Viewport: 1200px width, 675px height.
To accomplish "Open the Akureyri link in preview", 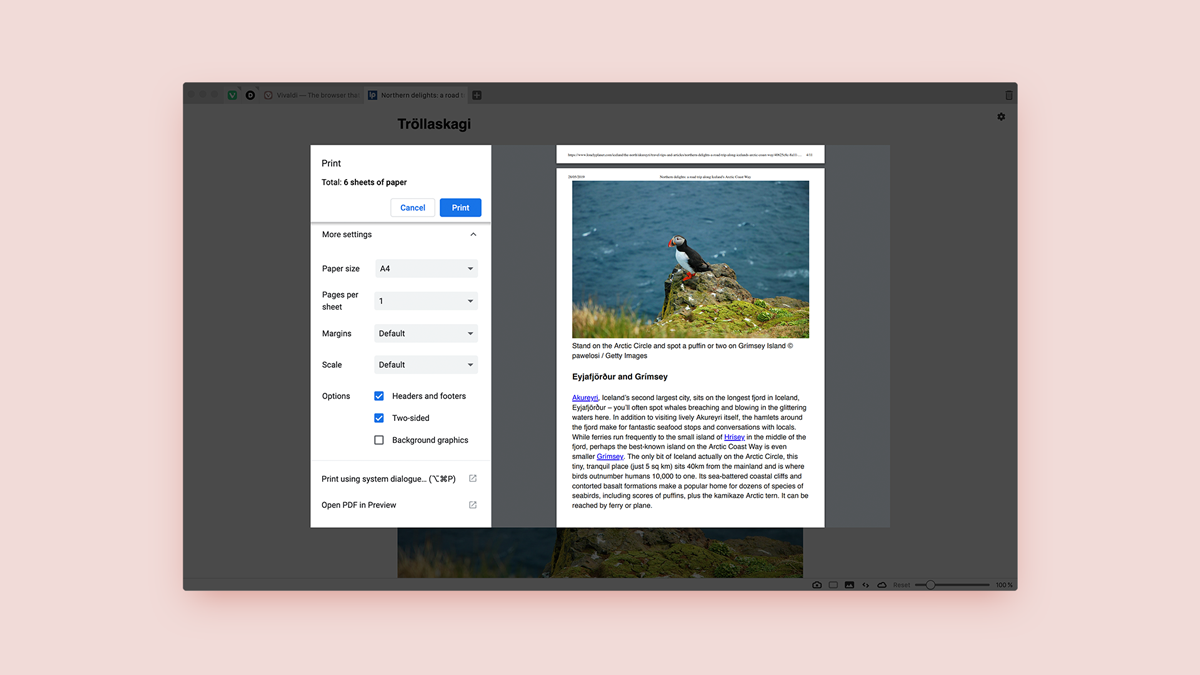I will 585,398.
